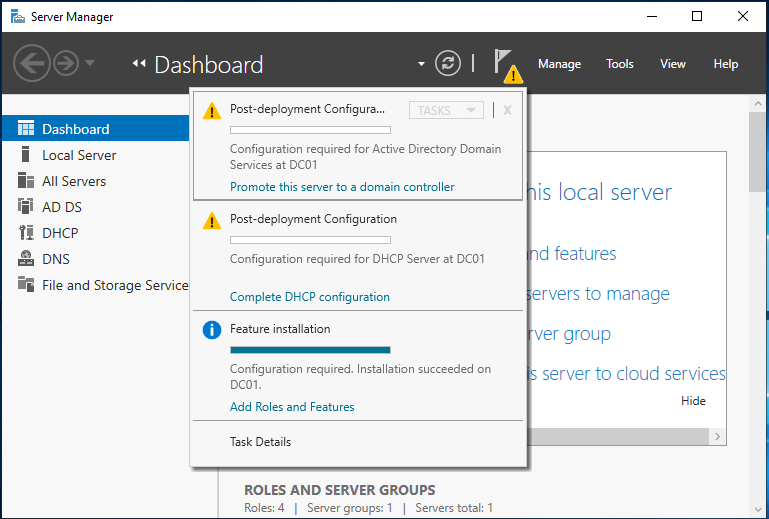Click the Server Manager title bar icon
Screen dimensions: 769x519
click(18, 17)
